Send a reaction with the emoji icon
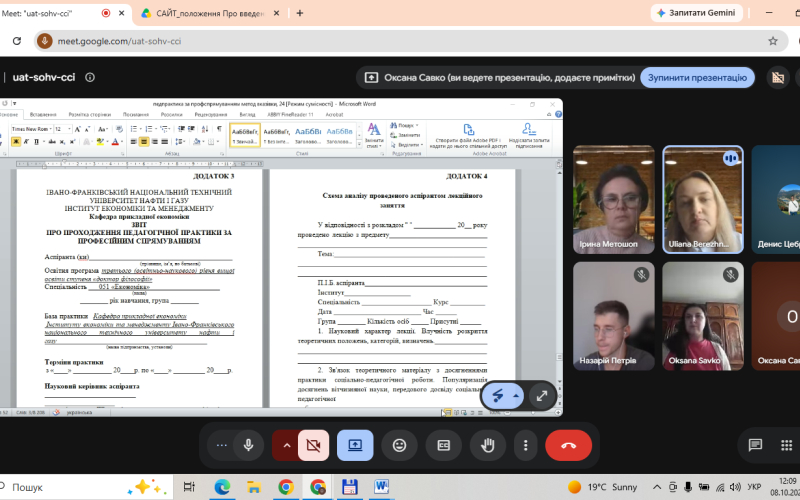 click(399, 445)
